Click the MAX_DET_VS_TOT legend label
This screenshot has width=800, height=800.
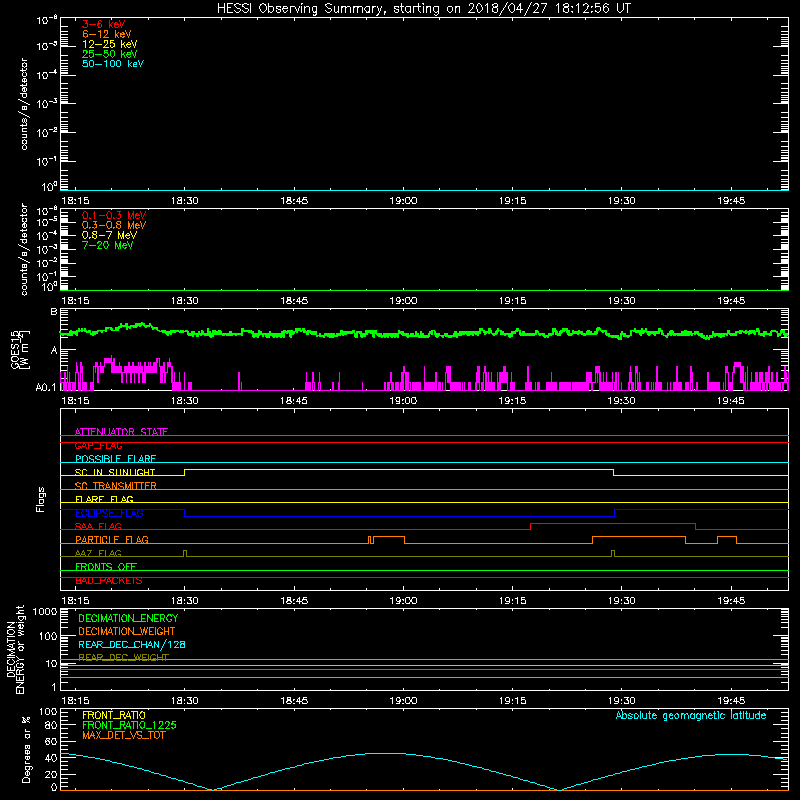(123, 735)
